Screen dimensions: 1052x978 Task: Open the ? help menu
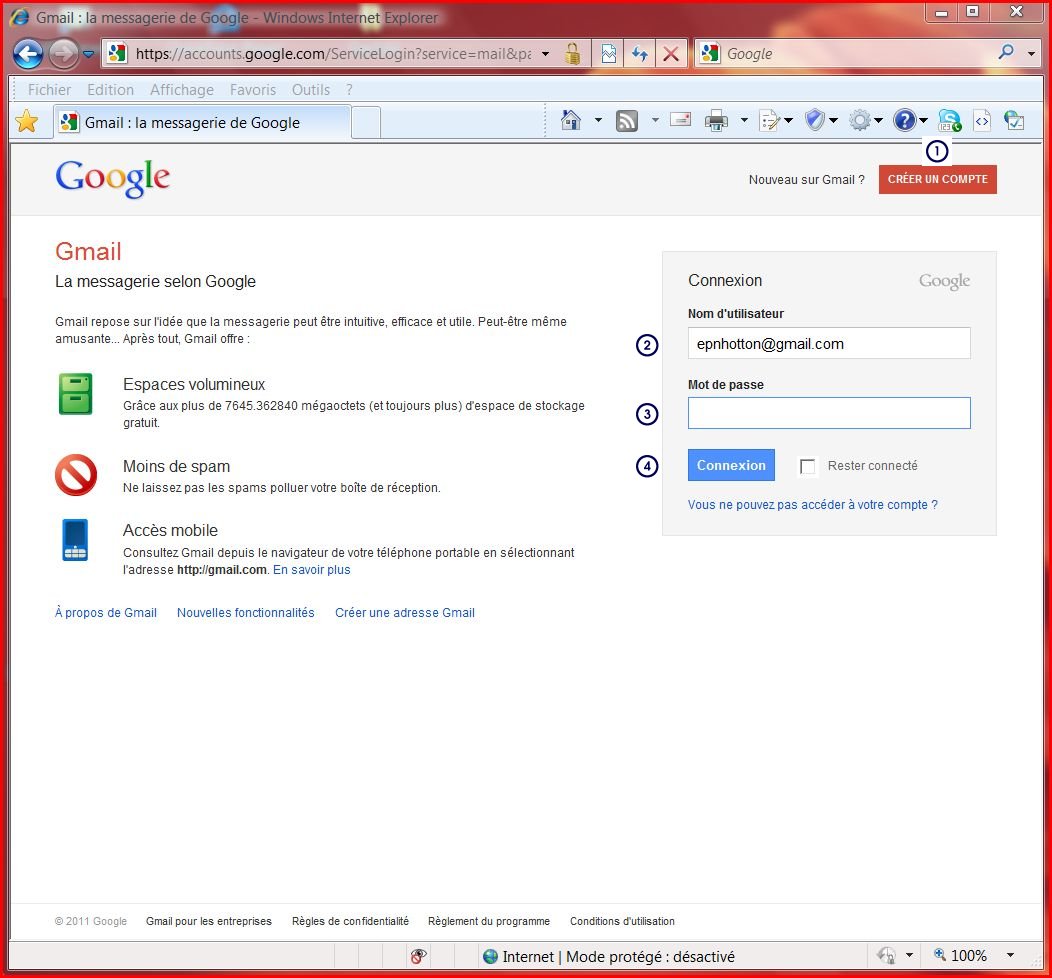(349, 90)
